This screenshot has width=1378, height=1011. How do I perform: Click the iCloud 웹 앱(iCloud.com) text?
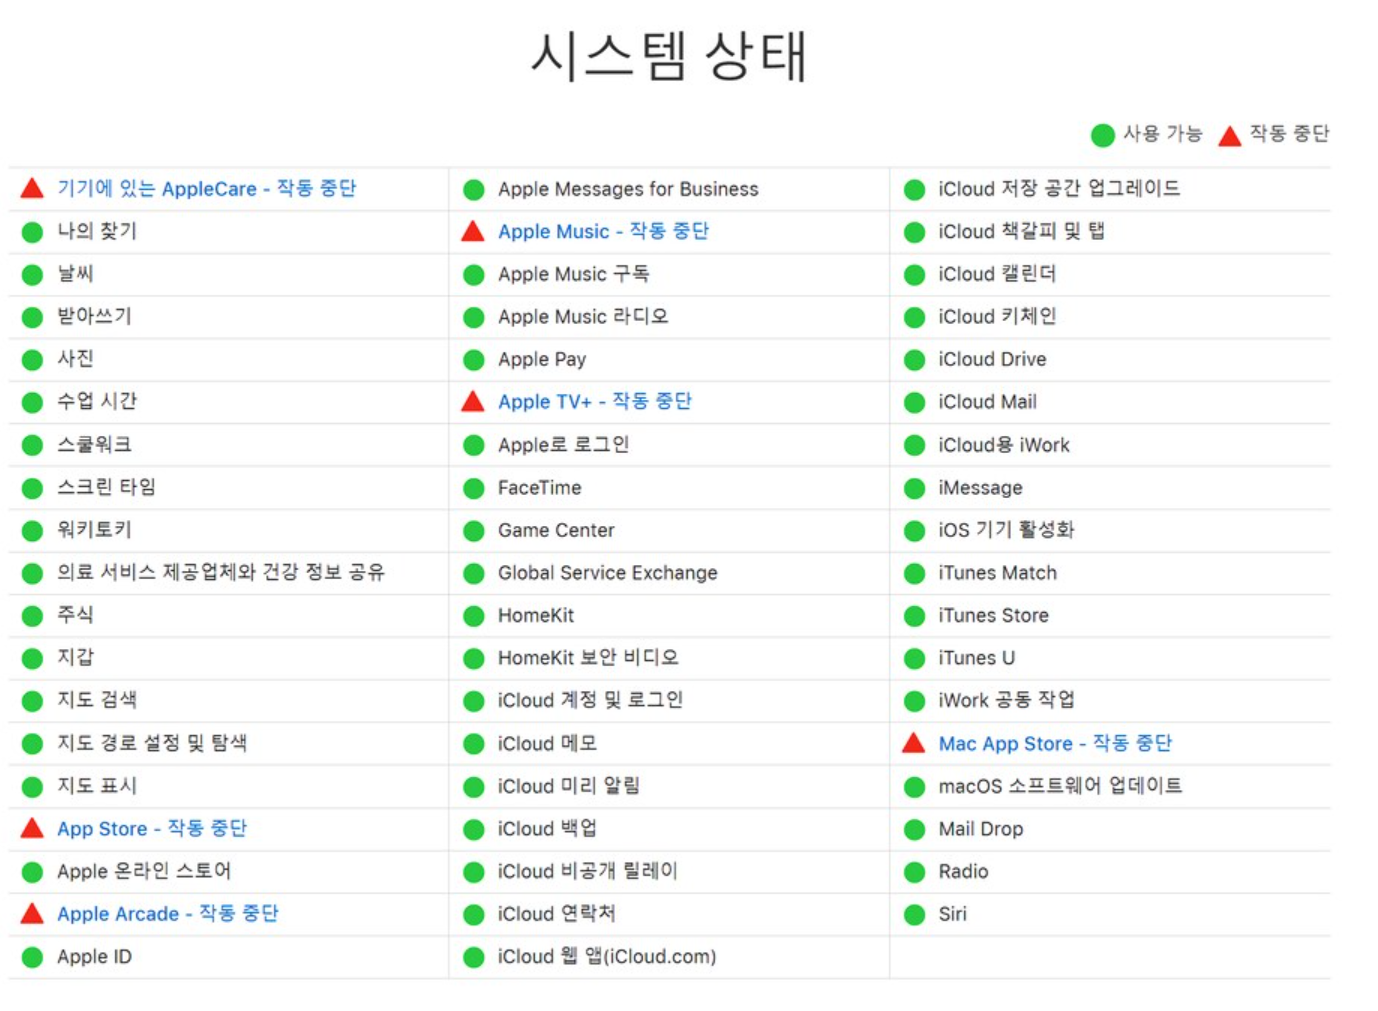click(x=607, y=956)
